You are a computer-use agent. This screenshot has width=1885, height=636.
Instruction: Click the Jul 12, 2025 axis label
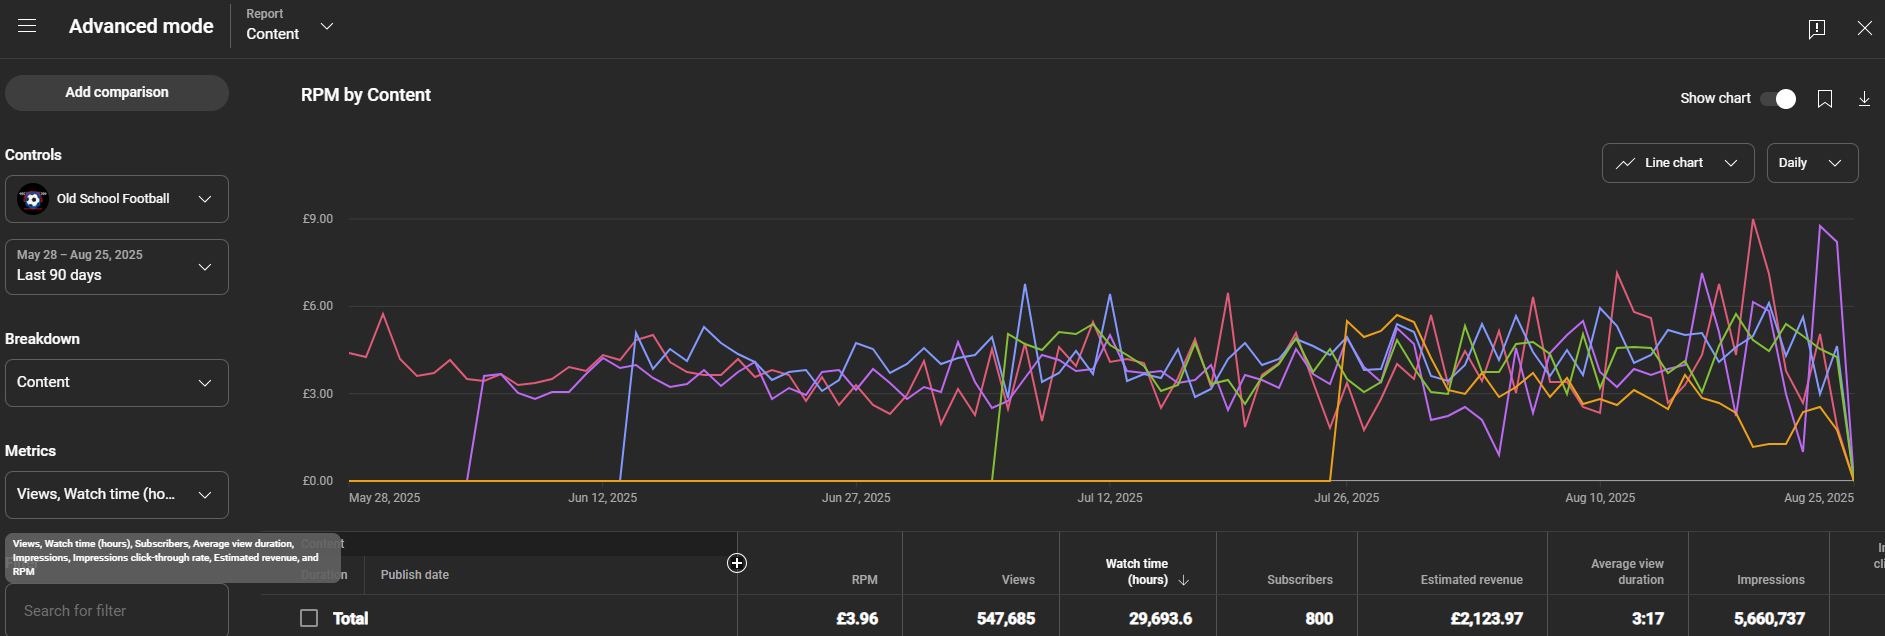1109,498
